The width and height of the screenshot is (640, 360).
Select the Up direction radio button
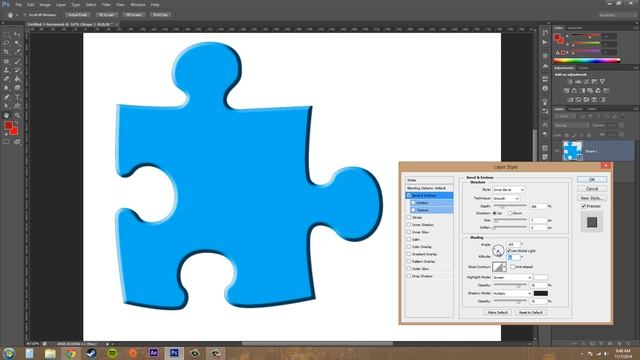(x=495, y=213)
